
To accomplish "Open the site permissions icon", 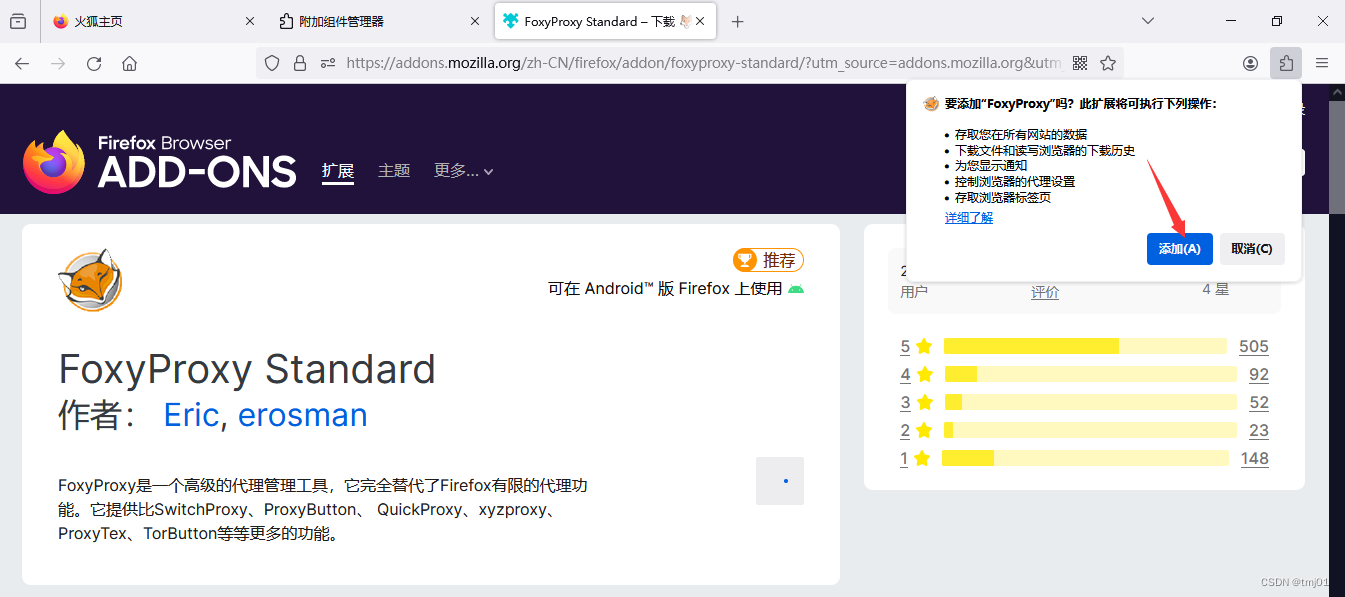I will (327, 63).
